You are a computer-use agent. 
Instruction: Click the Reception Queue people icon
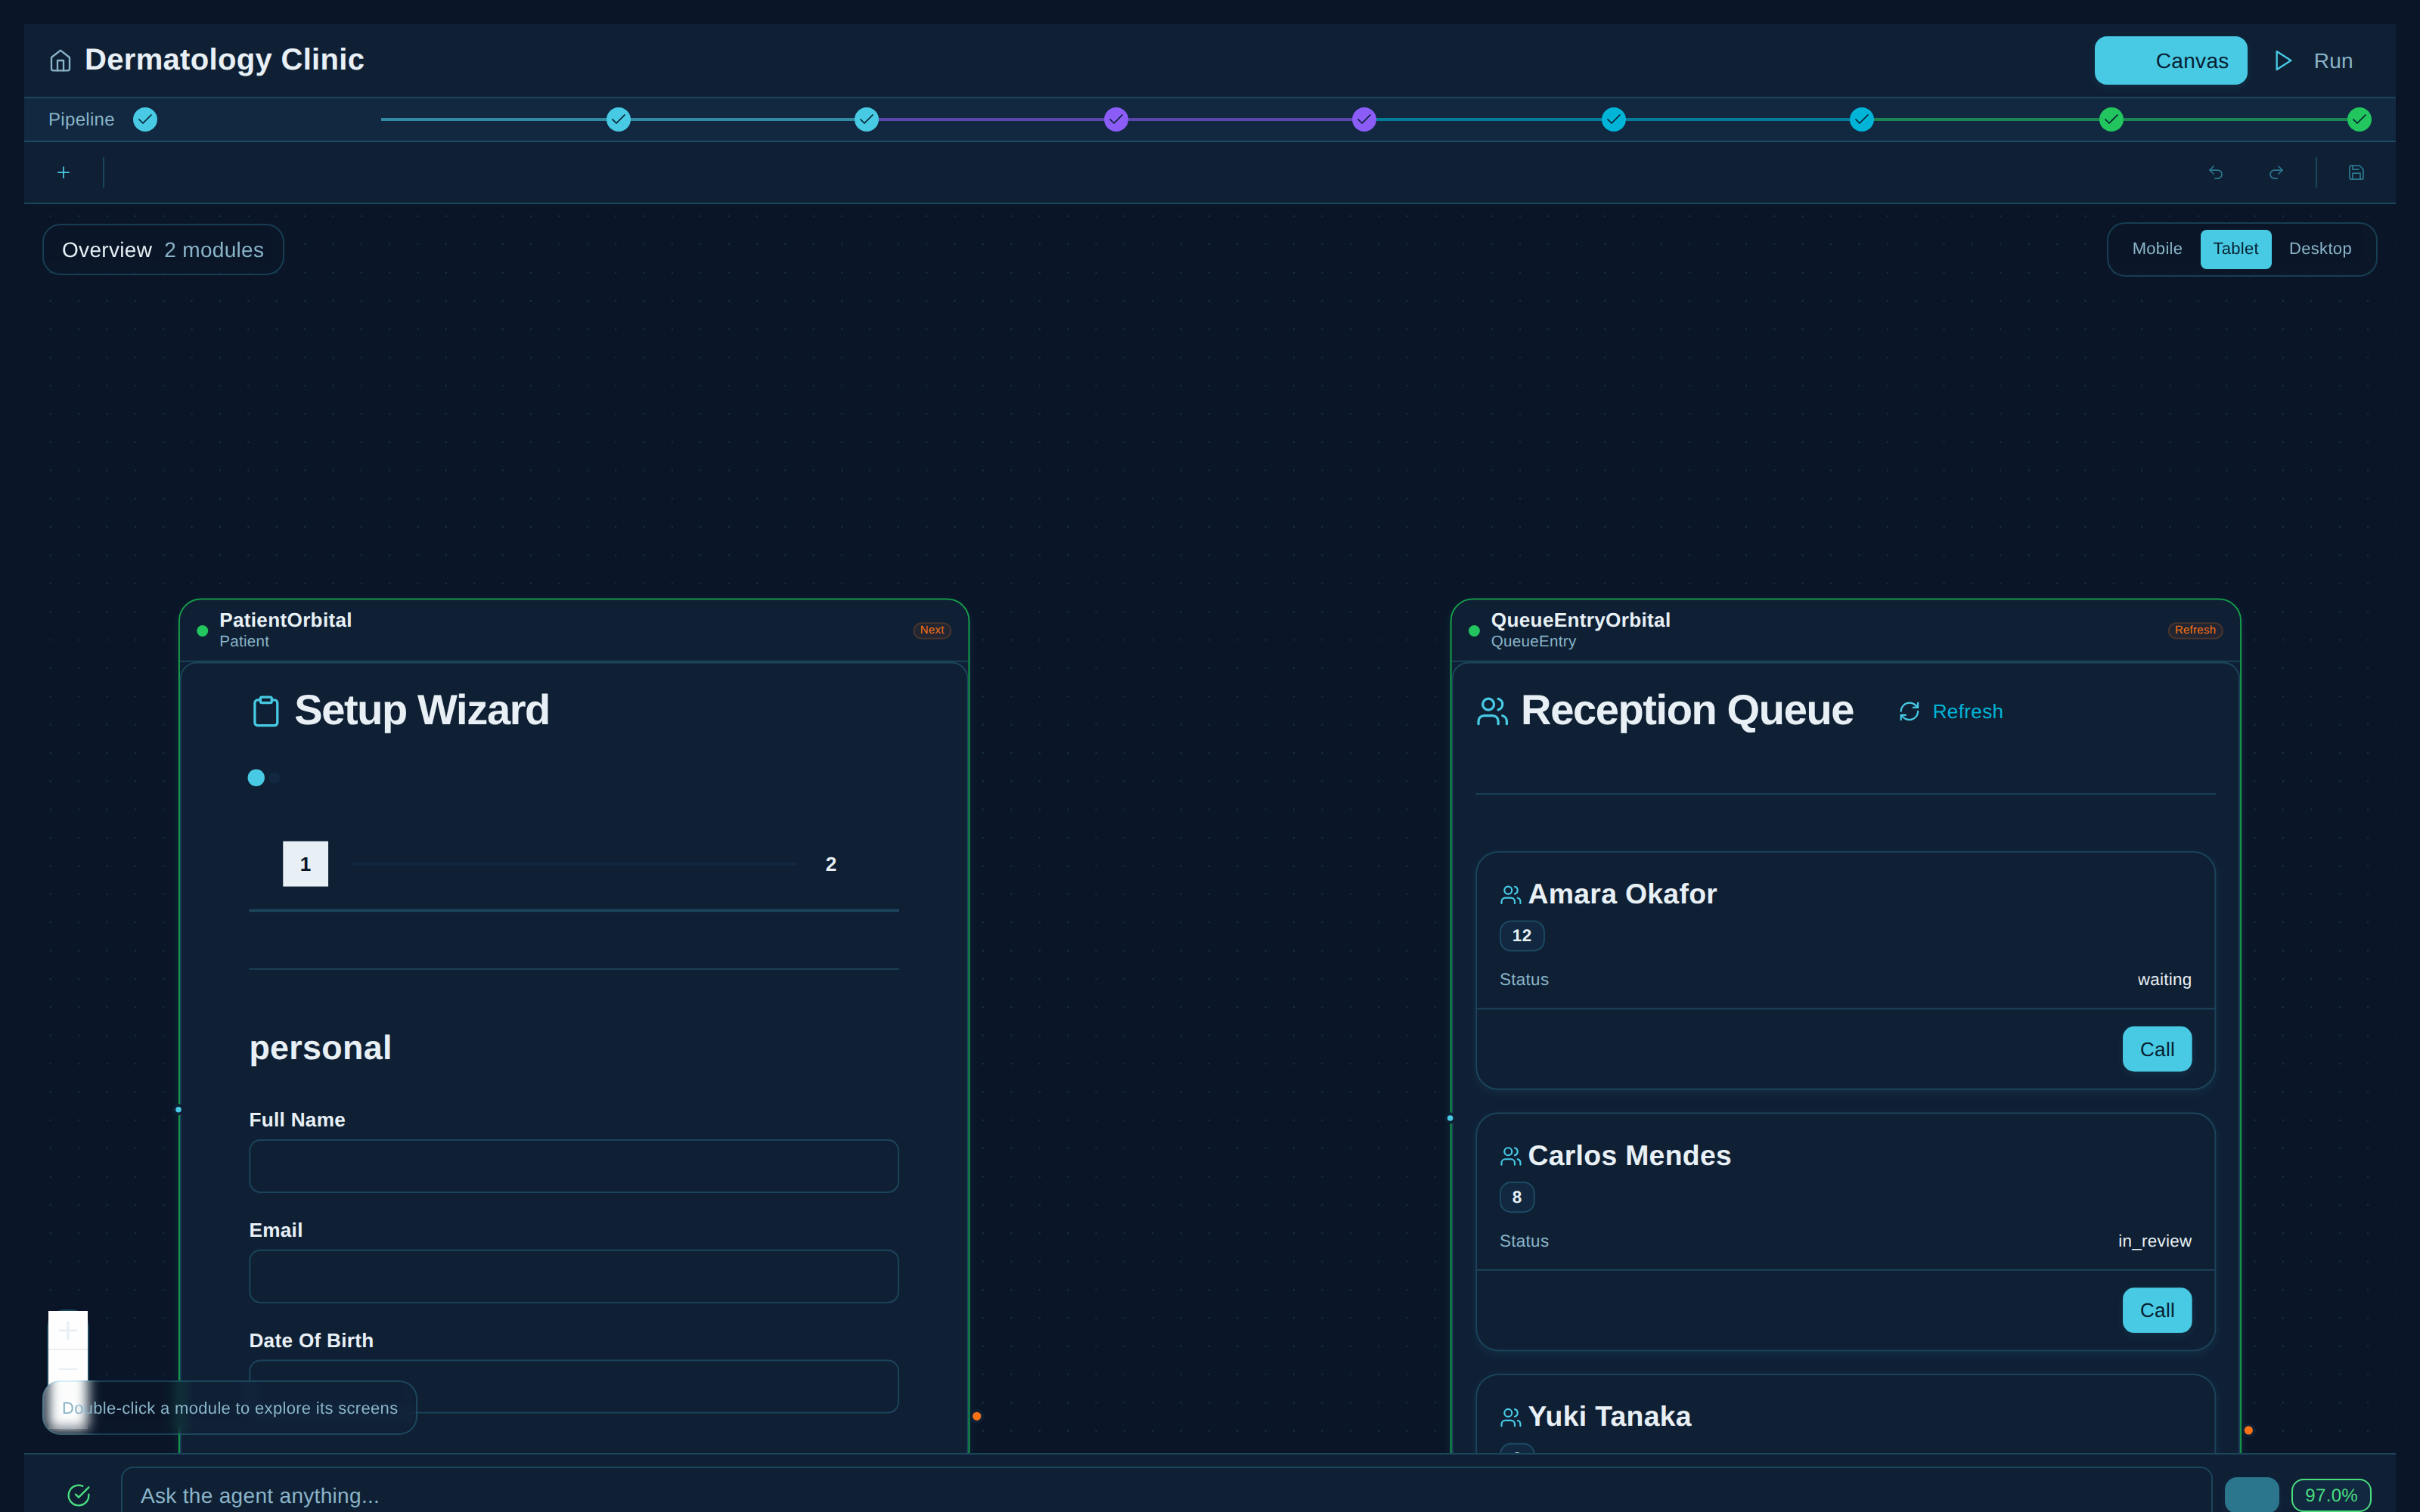pyautogui.click(x=1492, y=711)
